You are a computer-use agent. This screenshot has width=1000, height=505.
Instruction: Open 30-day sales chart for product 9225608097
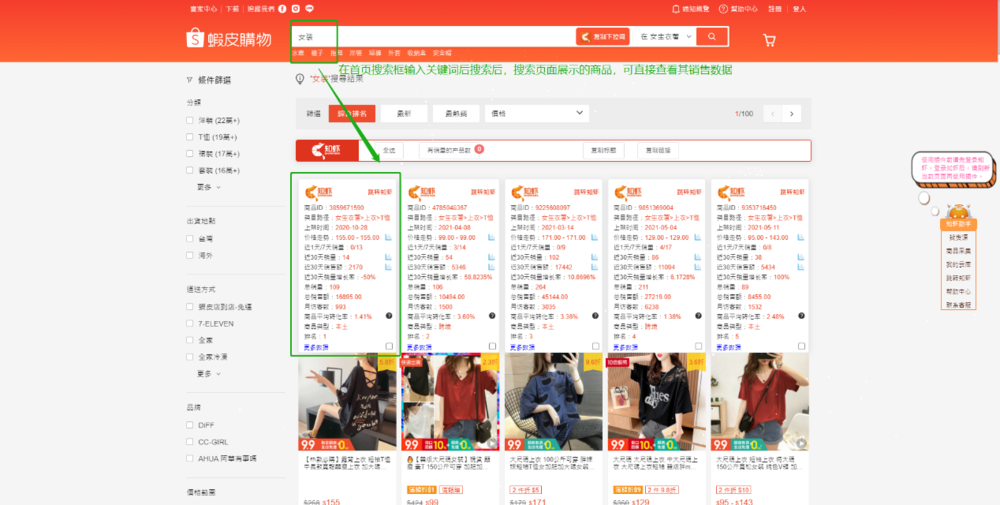(594, 257)
